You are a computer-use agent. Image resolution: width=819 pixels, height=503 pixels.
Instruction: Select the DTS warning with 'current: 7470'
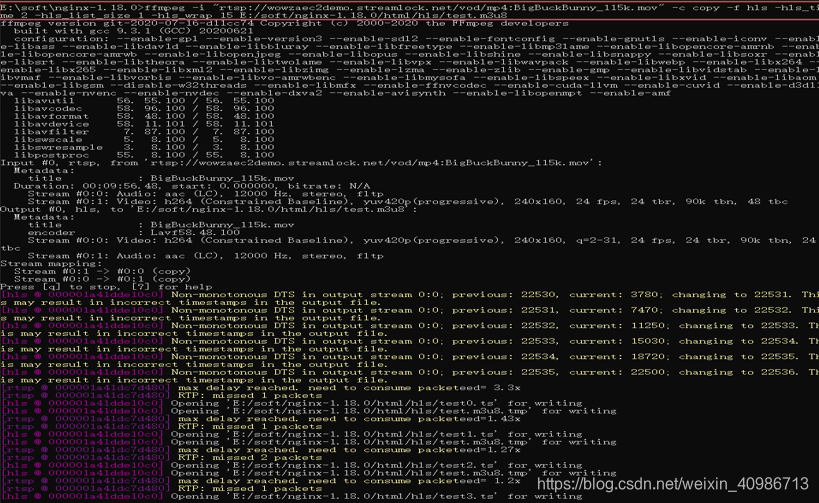[410, 314]
